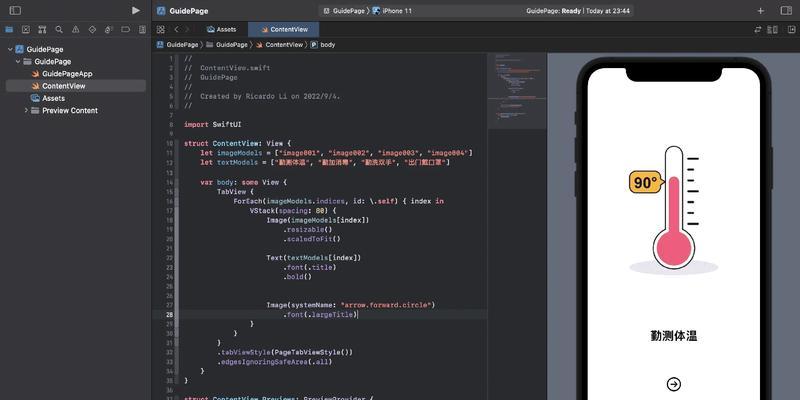The width and height of the screenshot is (800, 400).
Task: Click the .edgesIgnoringSafeArea(.all) line
Action: [x=274, y=362]
